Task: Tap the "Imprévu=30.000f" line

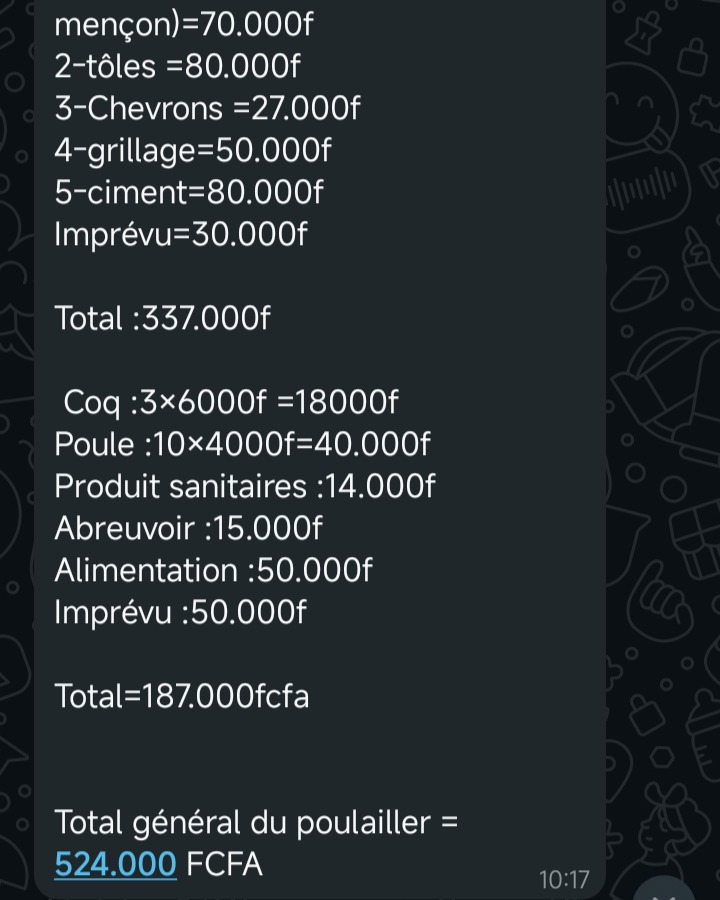Action: point(181,234)
